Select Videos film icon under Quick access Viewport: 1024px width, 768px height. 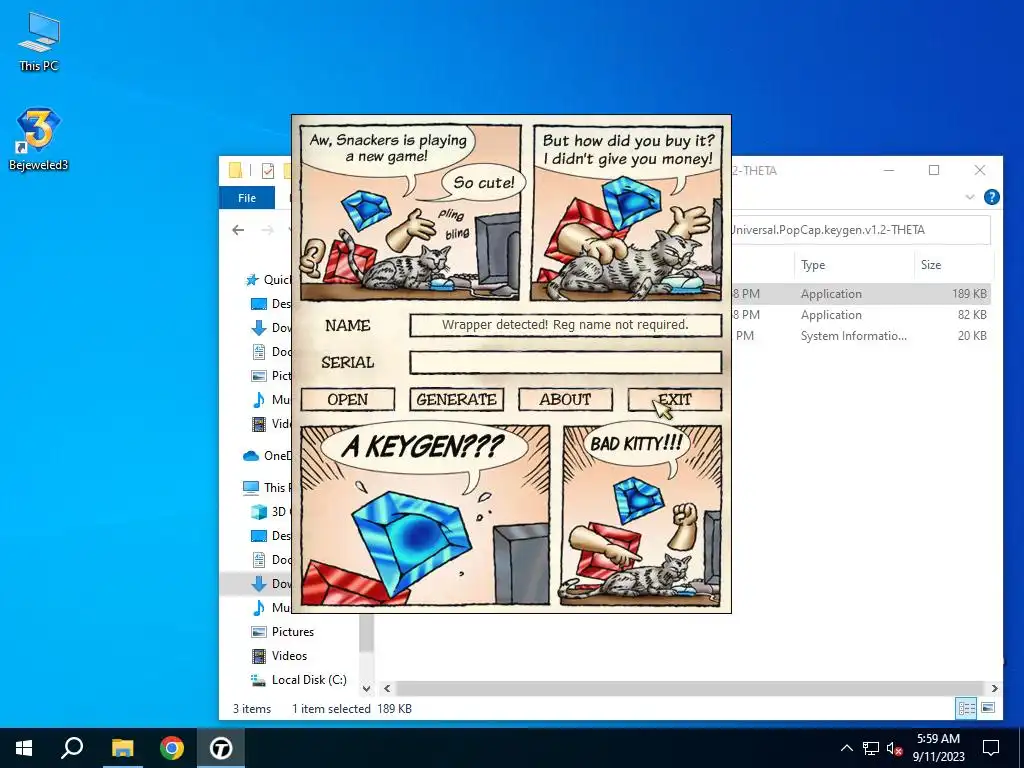click(259, 424)
